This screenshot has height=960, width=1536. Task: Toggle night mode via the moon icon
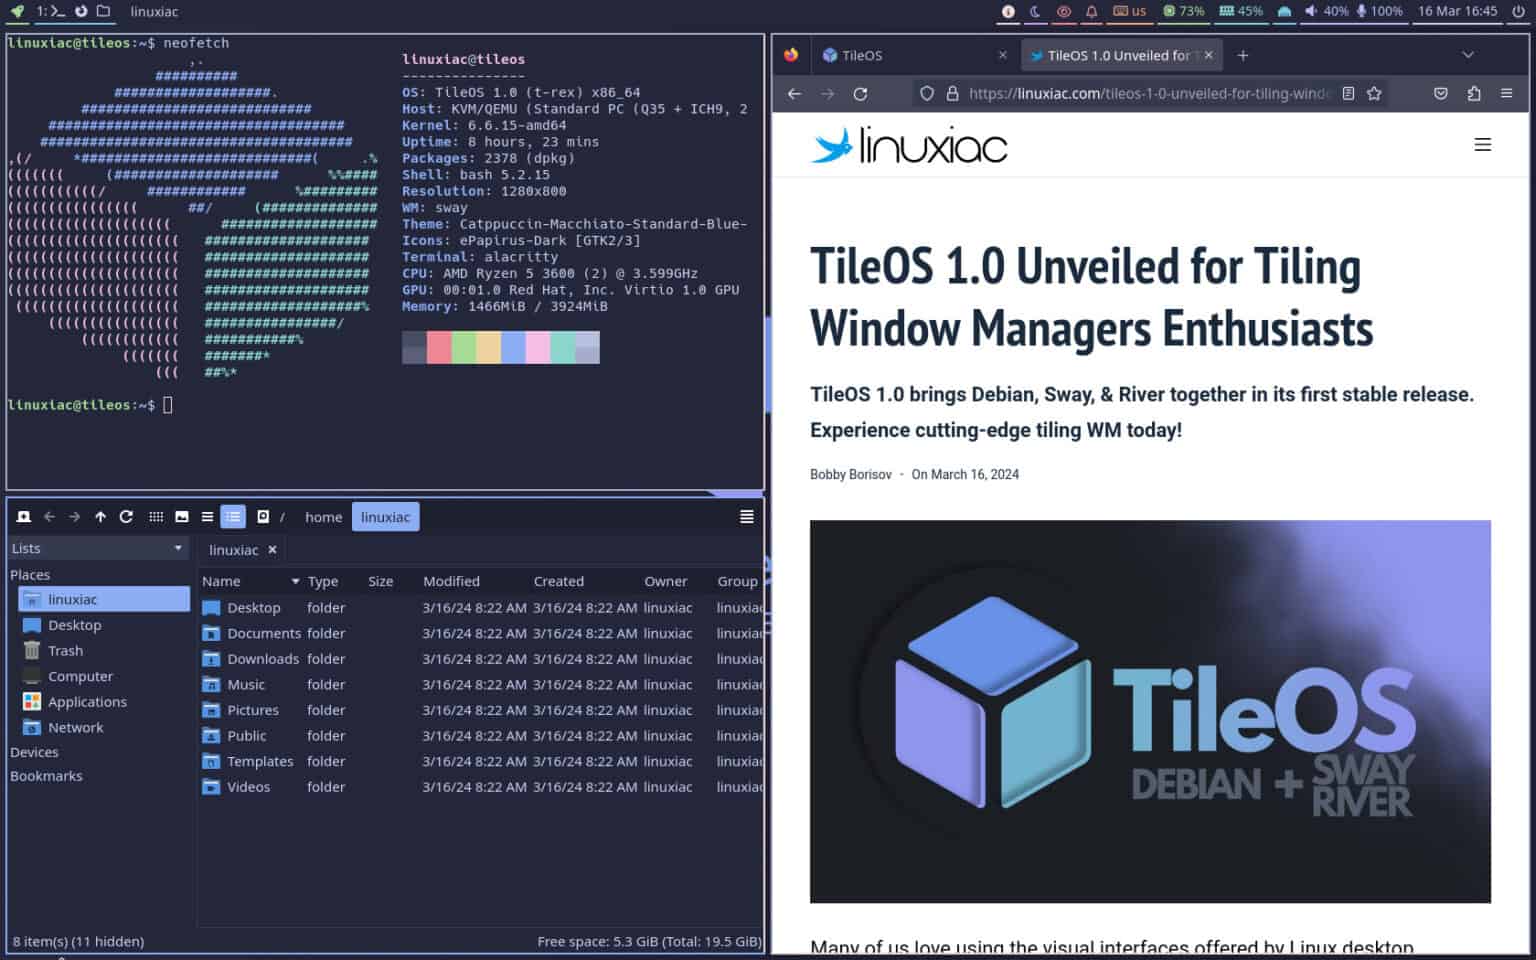click(1033, 12)
